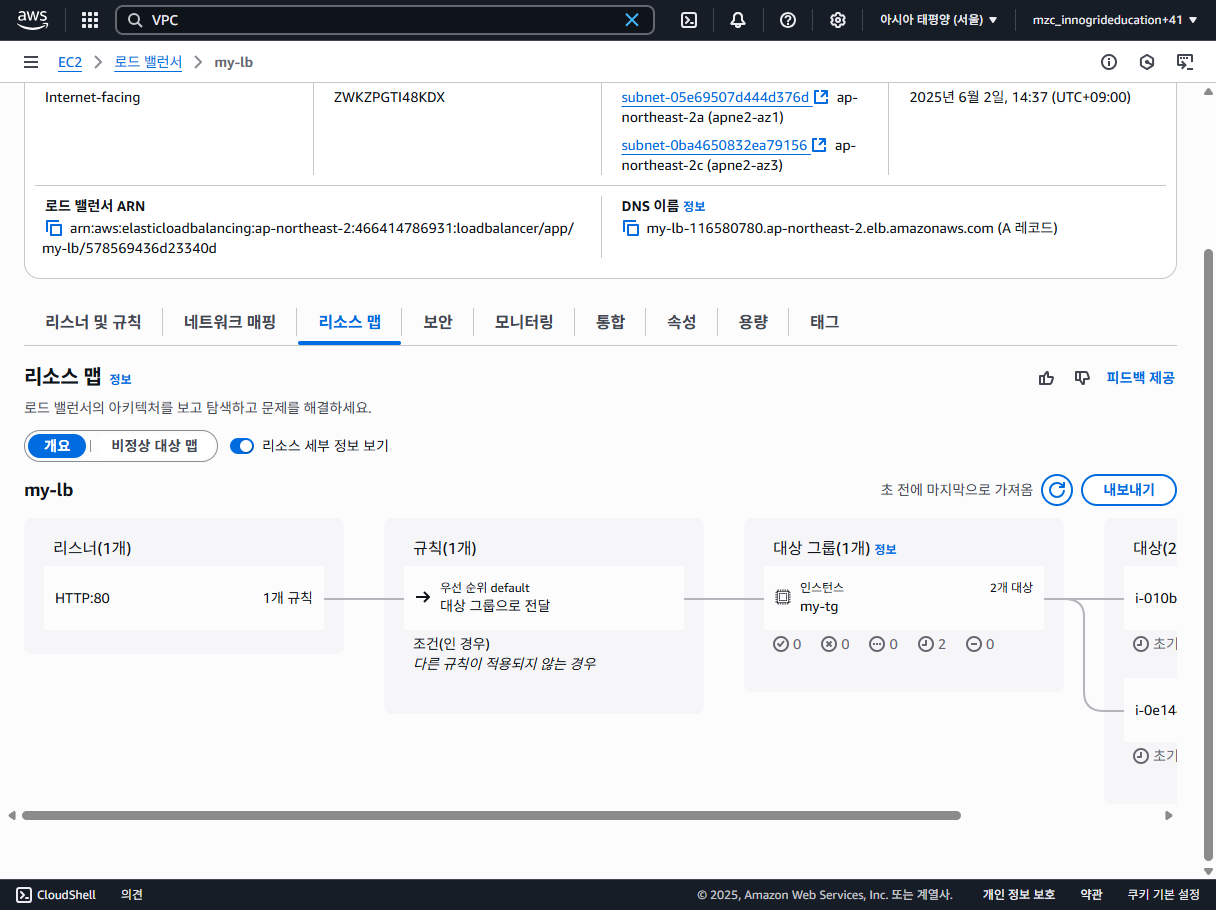
Task: Click the horizontal scrollbar of resource map
Action: click(x=491, y=816)
